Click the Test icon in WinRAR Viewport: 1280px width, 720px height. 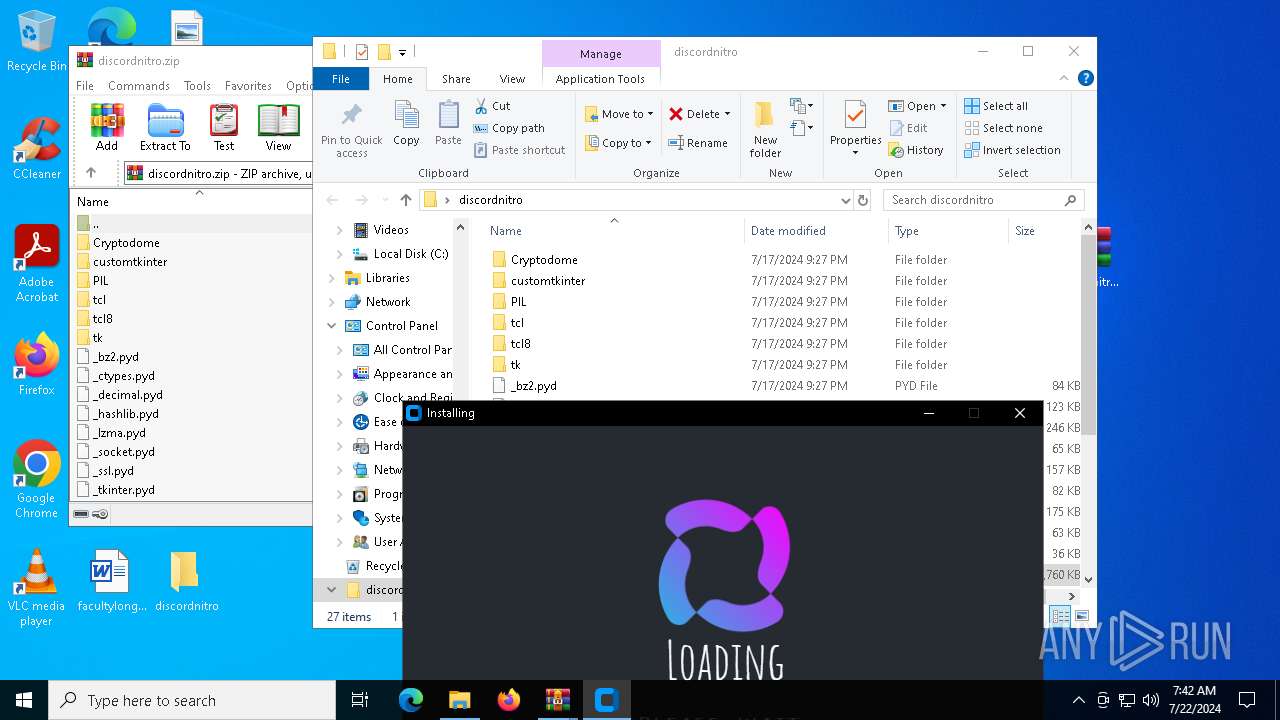224,127
